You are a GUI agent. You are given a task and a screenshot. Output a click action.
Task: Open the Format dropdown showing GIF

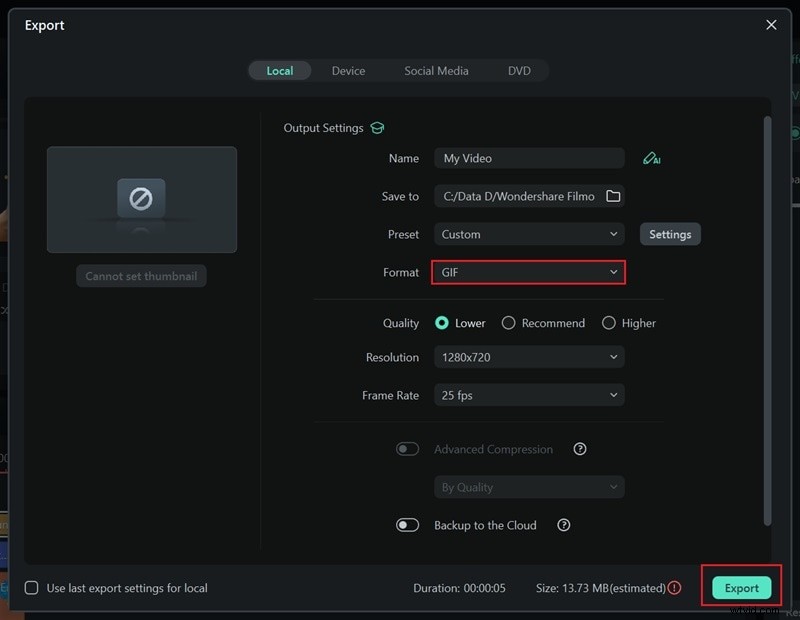[528, 272]
